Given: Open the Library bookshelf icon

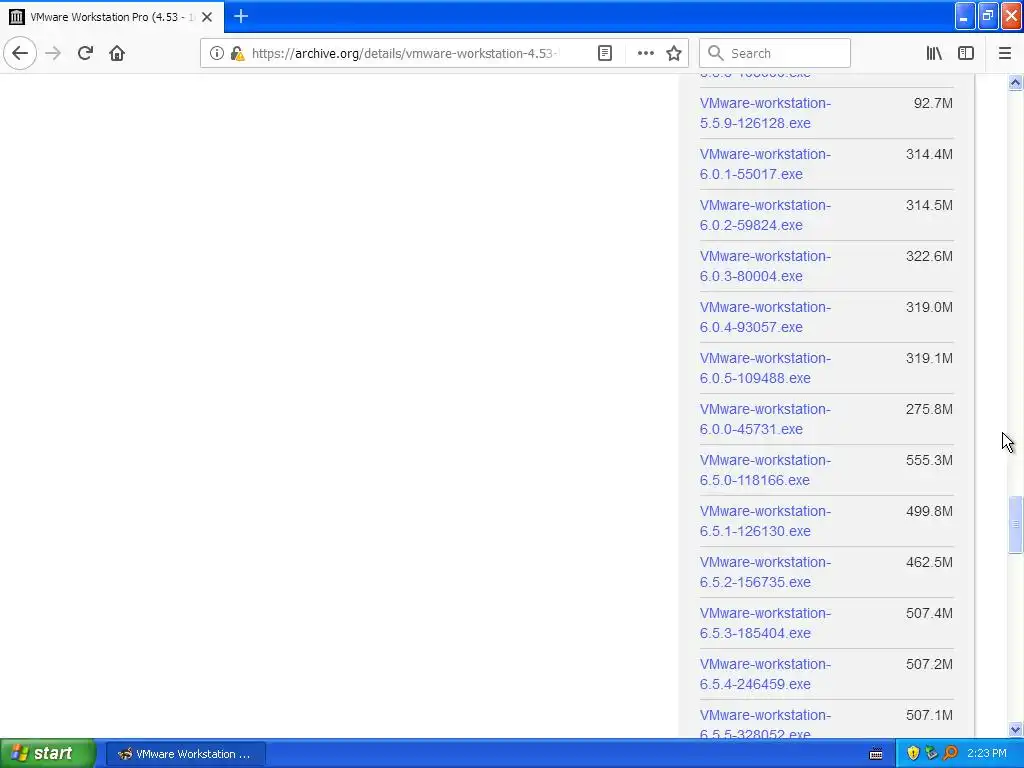Looking at the screenshot, I should point(934,53).
